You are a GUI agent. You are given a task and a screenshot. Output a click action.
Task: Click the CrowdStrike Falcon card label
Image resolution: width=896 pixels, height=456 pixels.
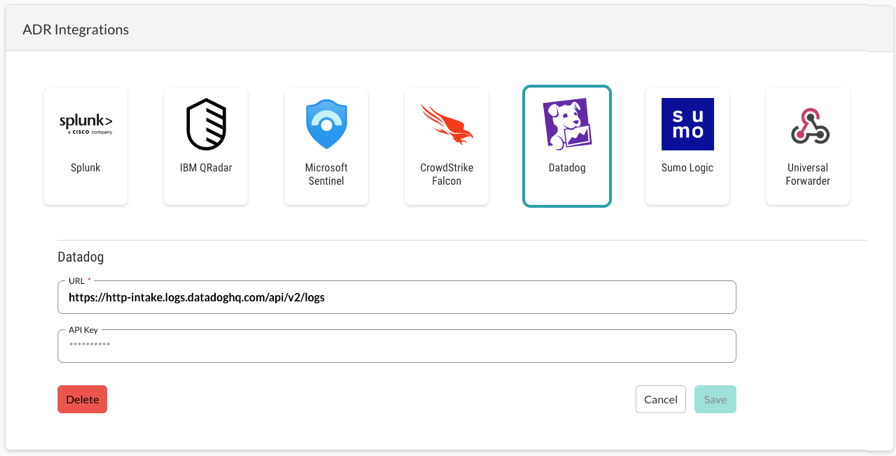pos(447,174)
